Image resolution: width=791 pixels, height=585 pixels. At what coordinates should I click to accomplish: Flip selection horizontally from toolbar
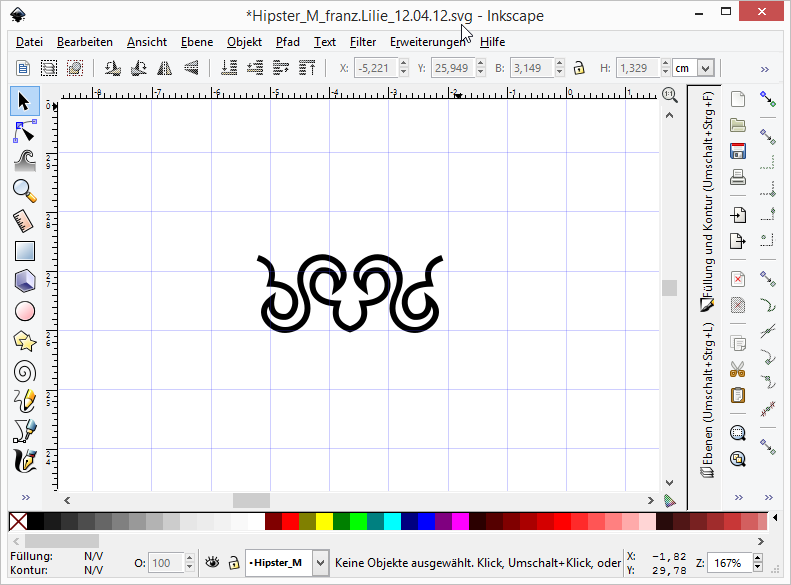tap(164, 68)
